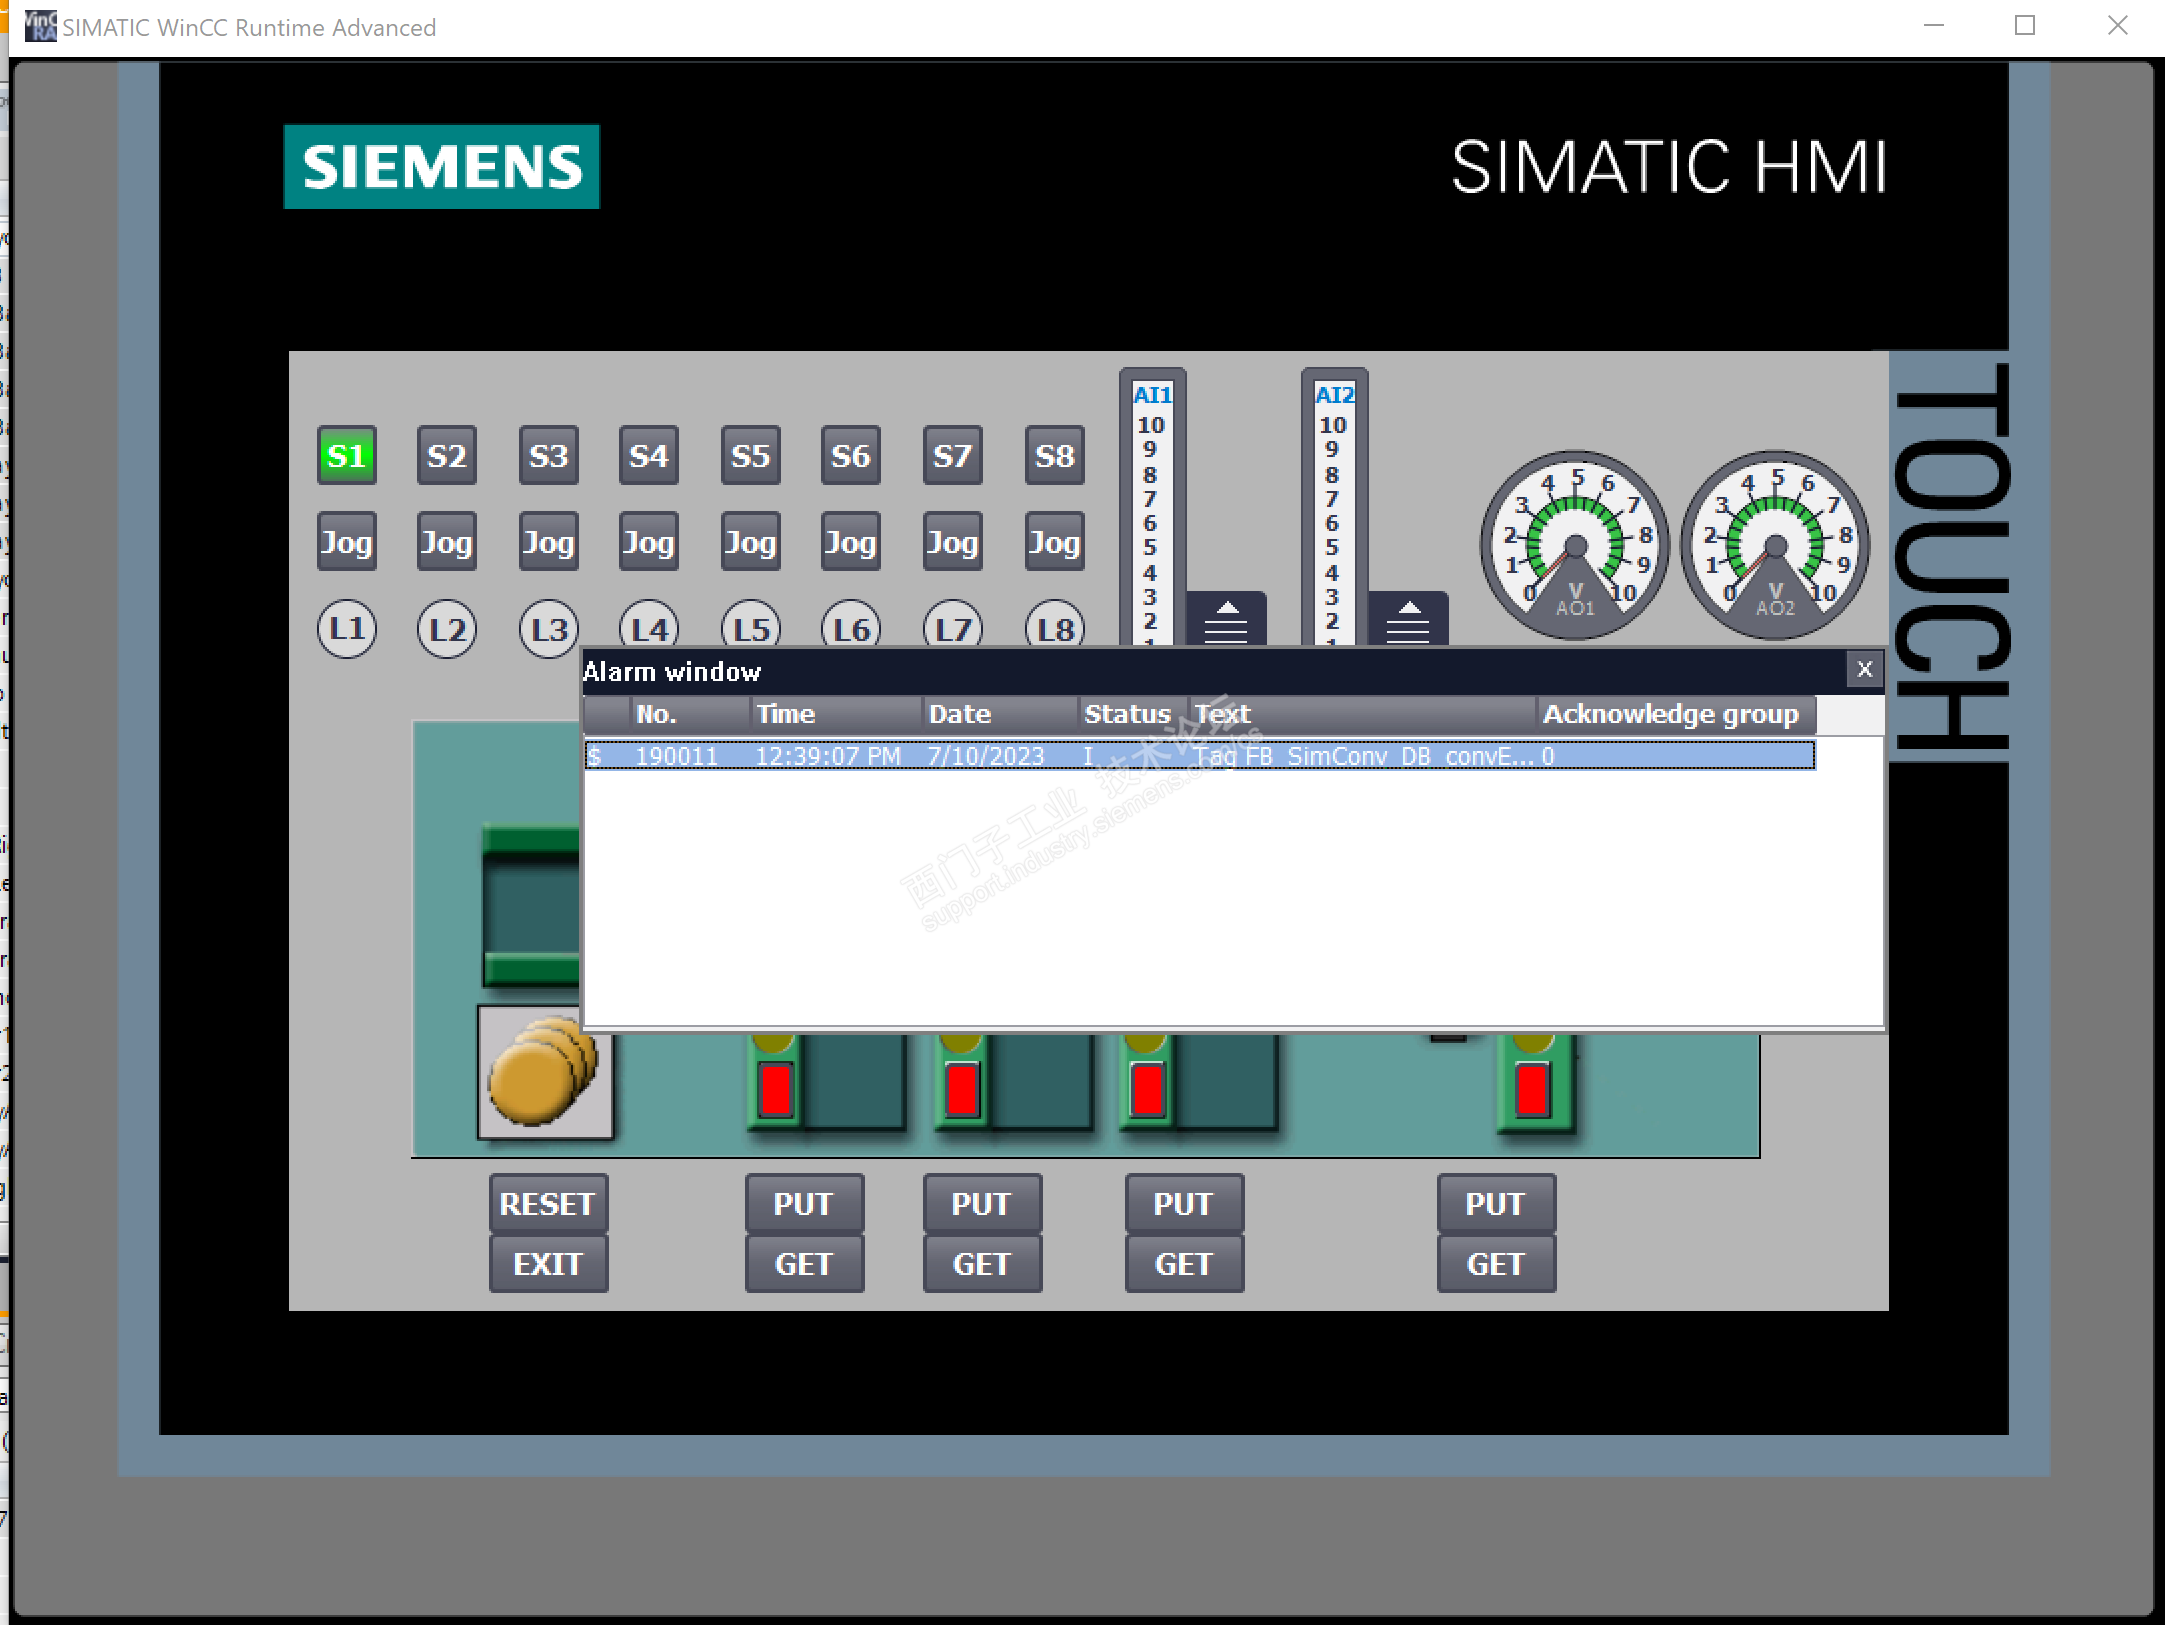Click the Acknowledge group column header
The width and height of the screenshot is (2165, 1625).
coord(1672,714)
